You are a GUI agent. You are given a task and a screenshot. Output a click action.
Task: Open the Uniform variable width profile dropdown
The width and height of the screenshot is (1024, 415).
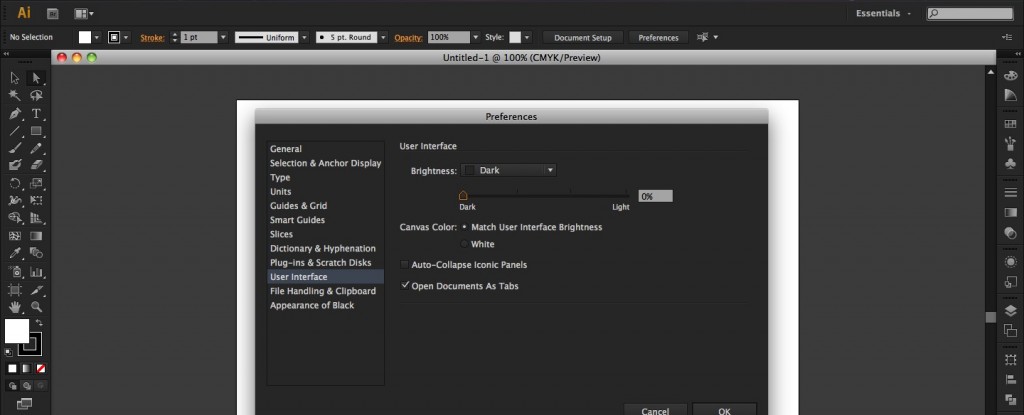tap(304, 37)
